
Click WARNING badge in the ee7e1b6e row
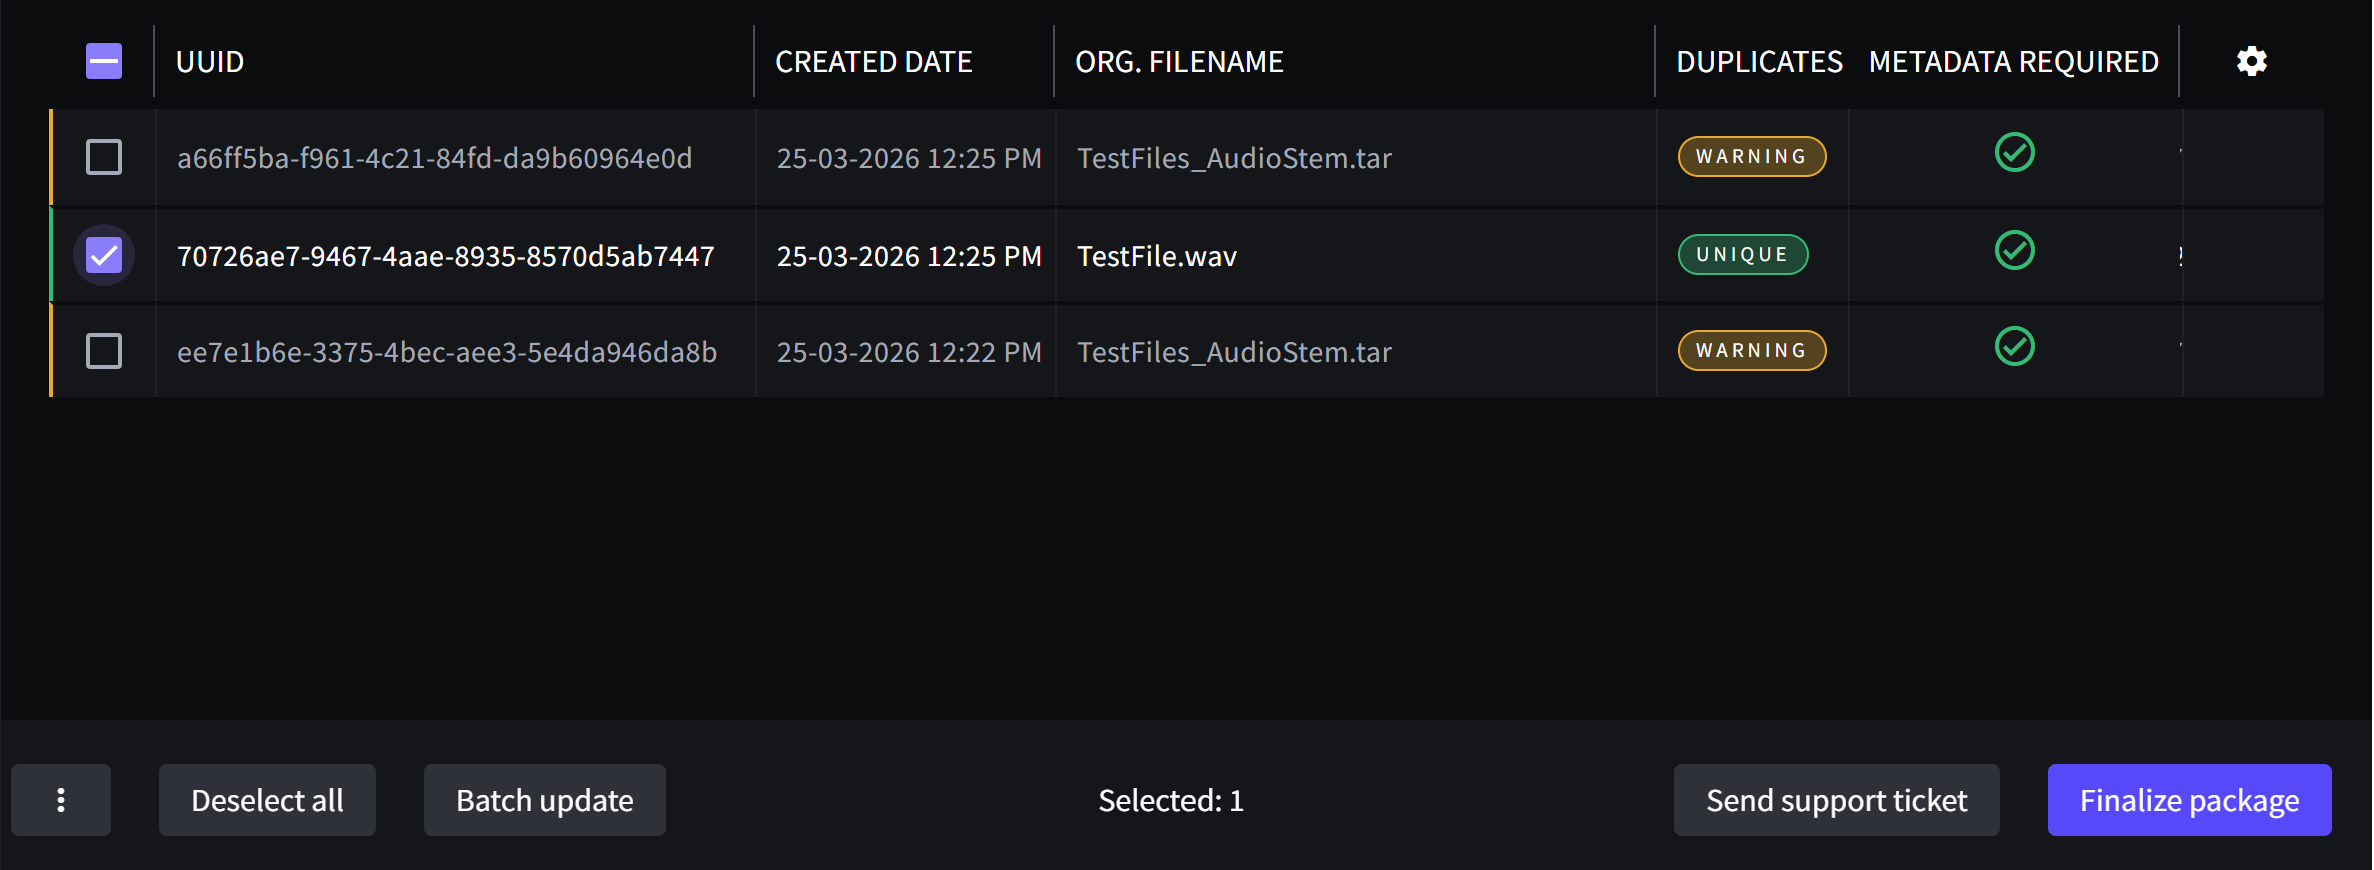(x=1751, y=351)
